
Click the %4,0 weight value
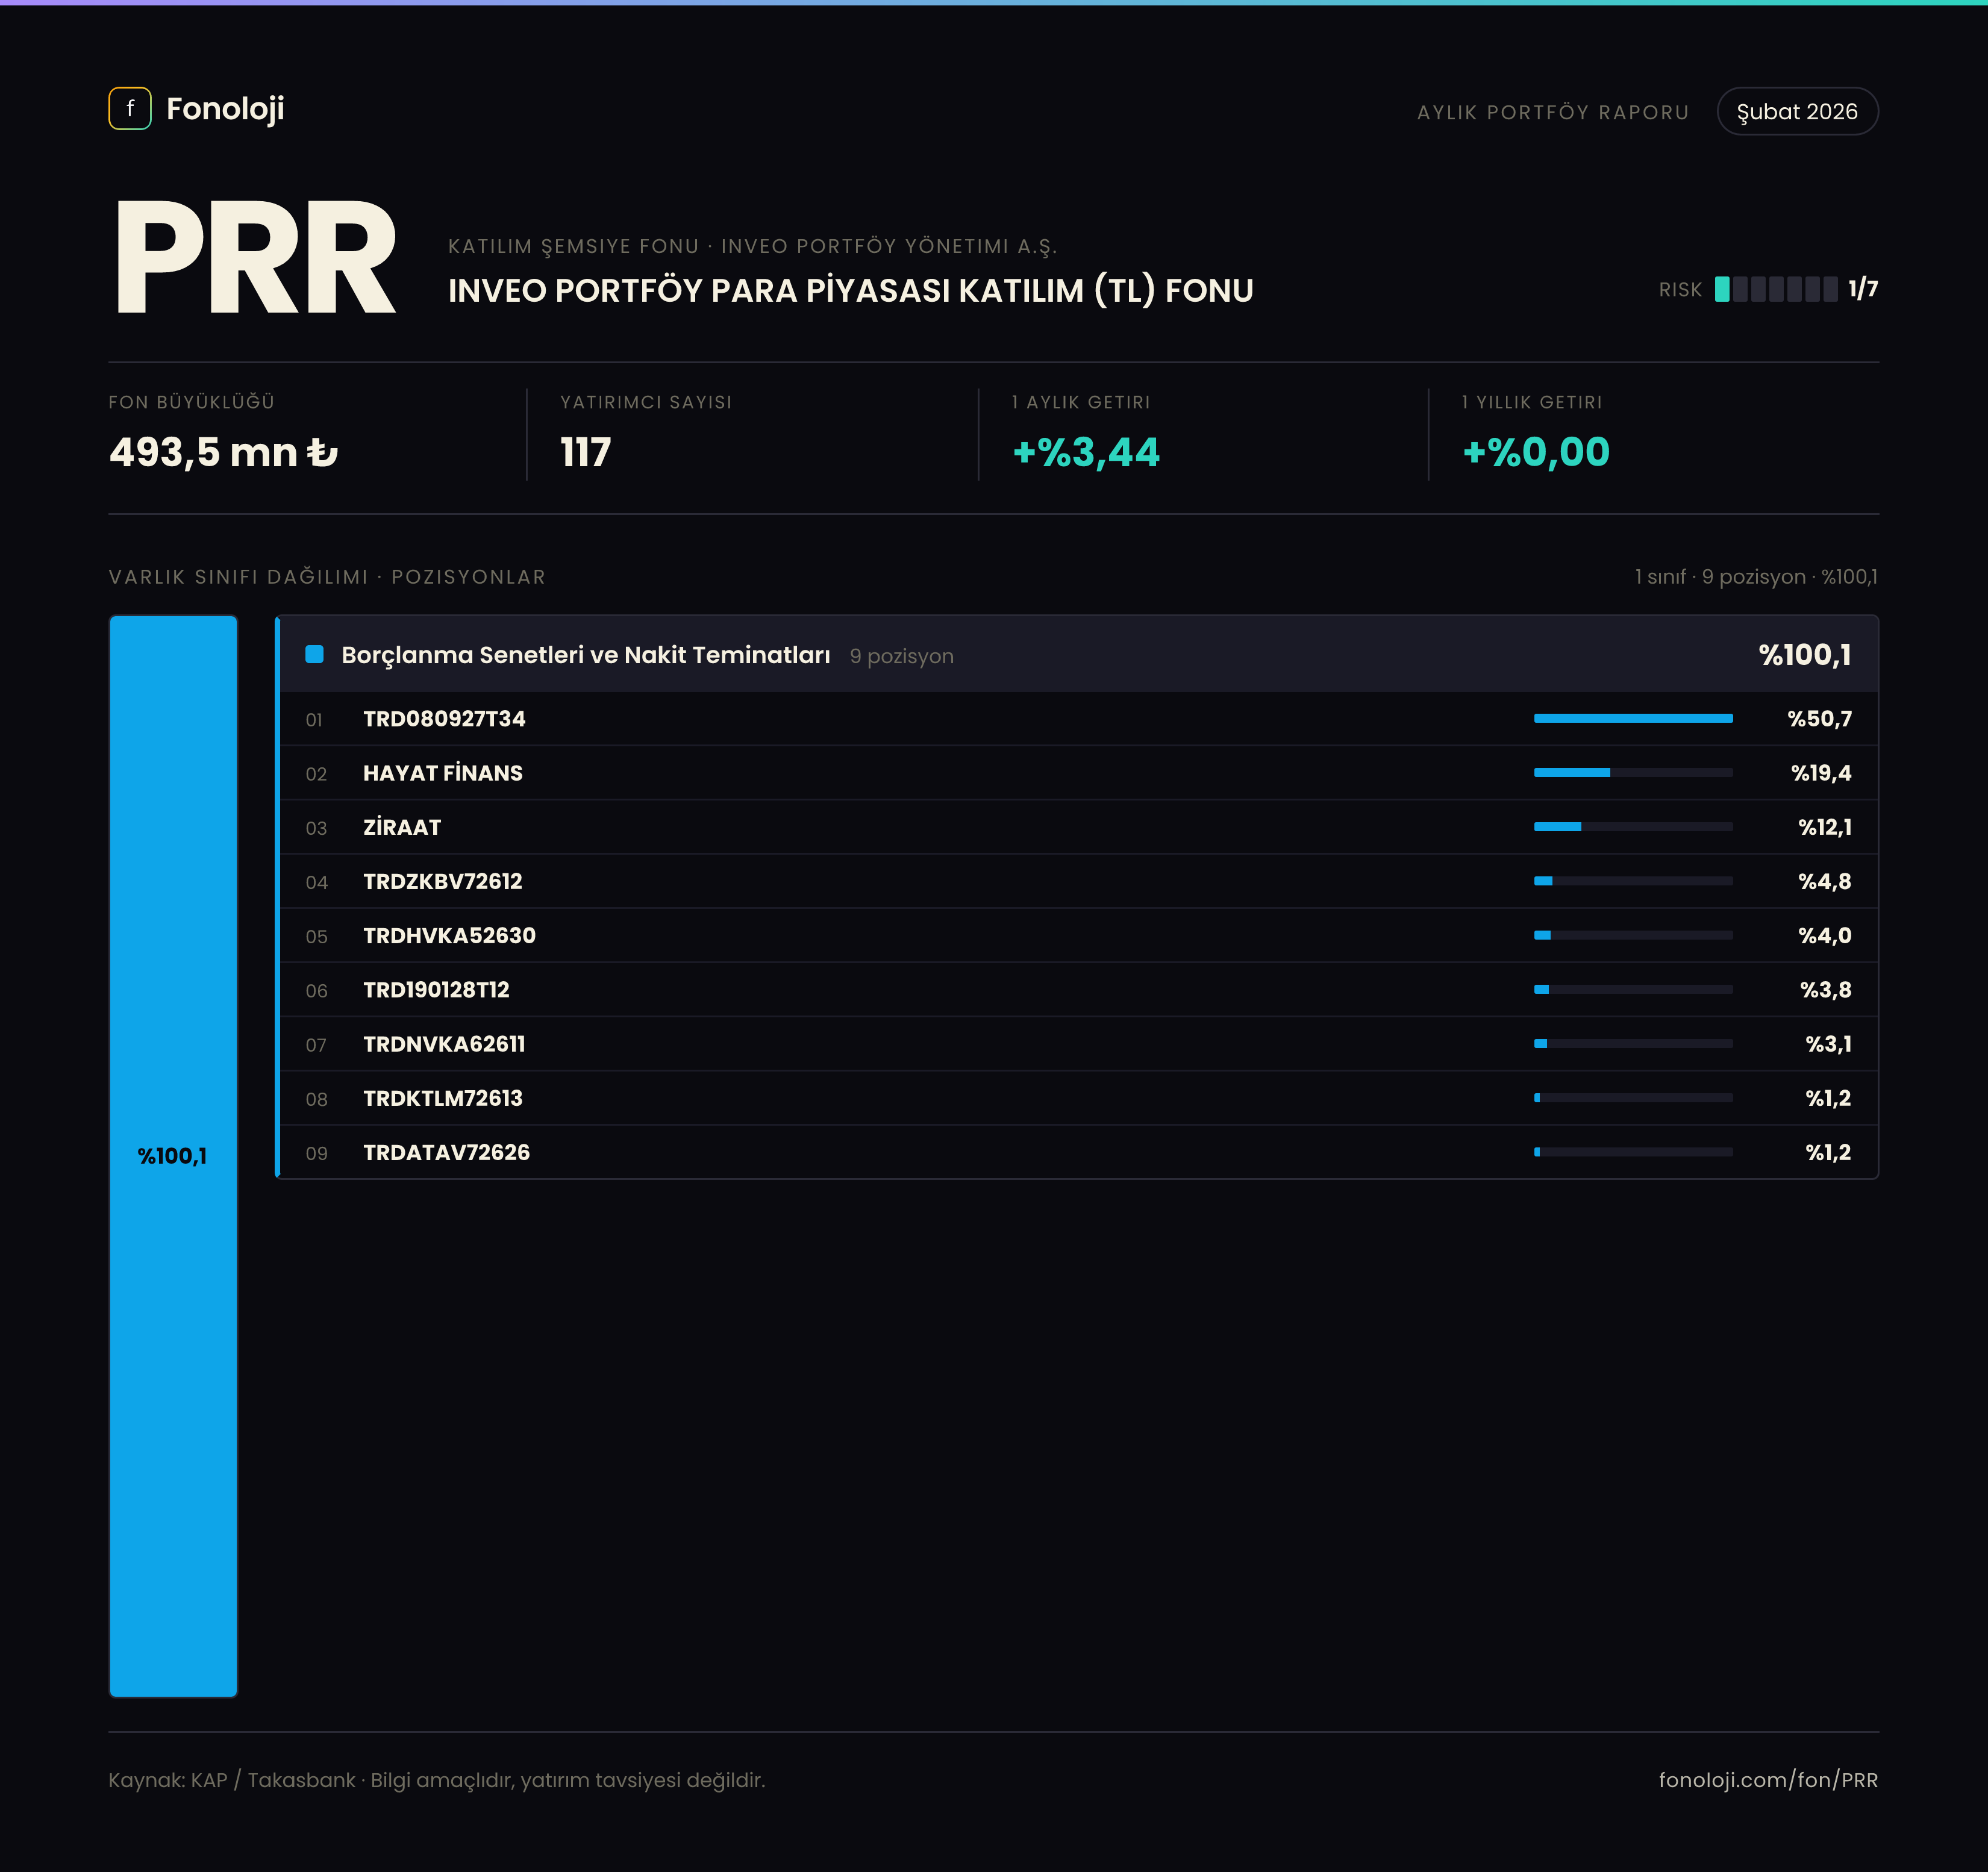click(x=1825, y=935)
